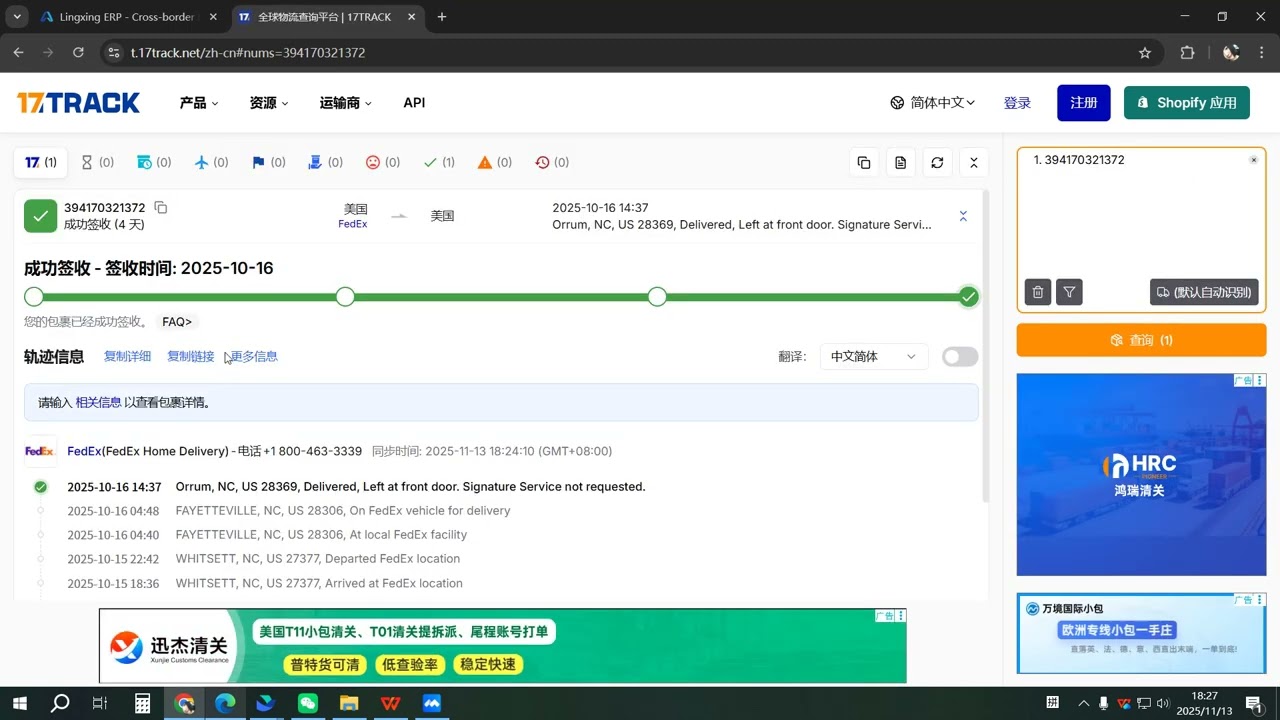This screenshot has height=720, width=1280.
Task: Copy all results via toolbar copy icon
Action: coord(864,162)
